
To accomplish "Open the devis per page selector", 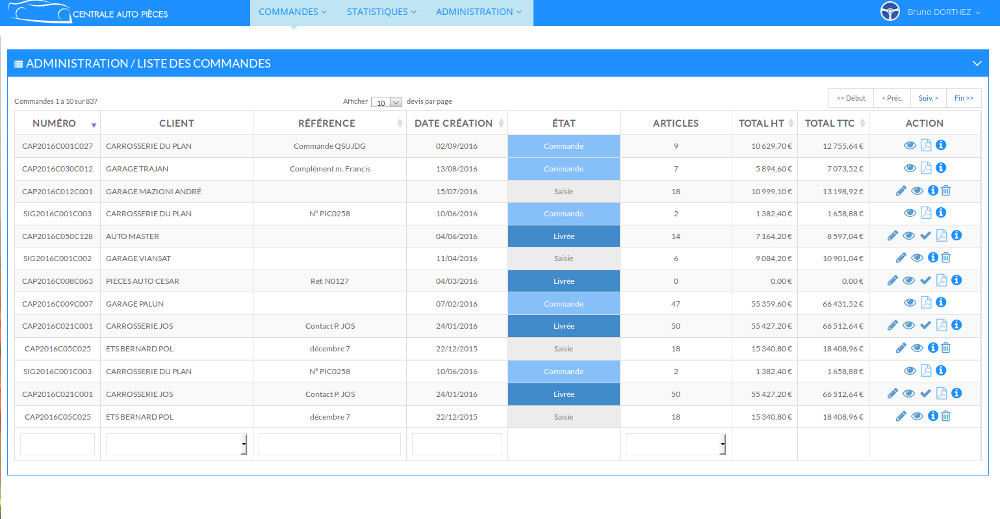I will coord(386,102).
